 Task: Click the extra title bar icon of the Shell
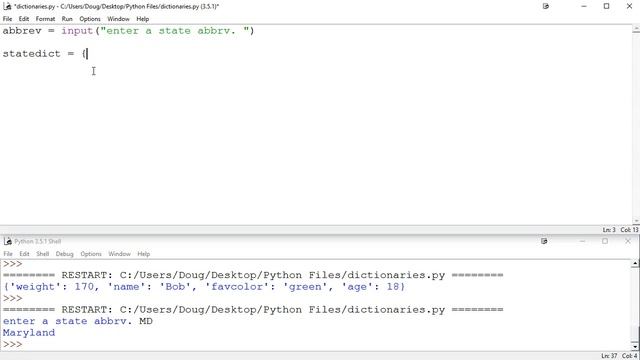coord(544,241)
